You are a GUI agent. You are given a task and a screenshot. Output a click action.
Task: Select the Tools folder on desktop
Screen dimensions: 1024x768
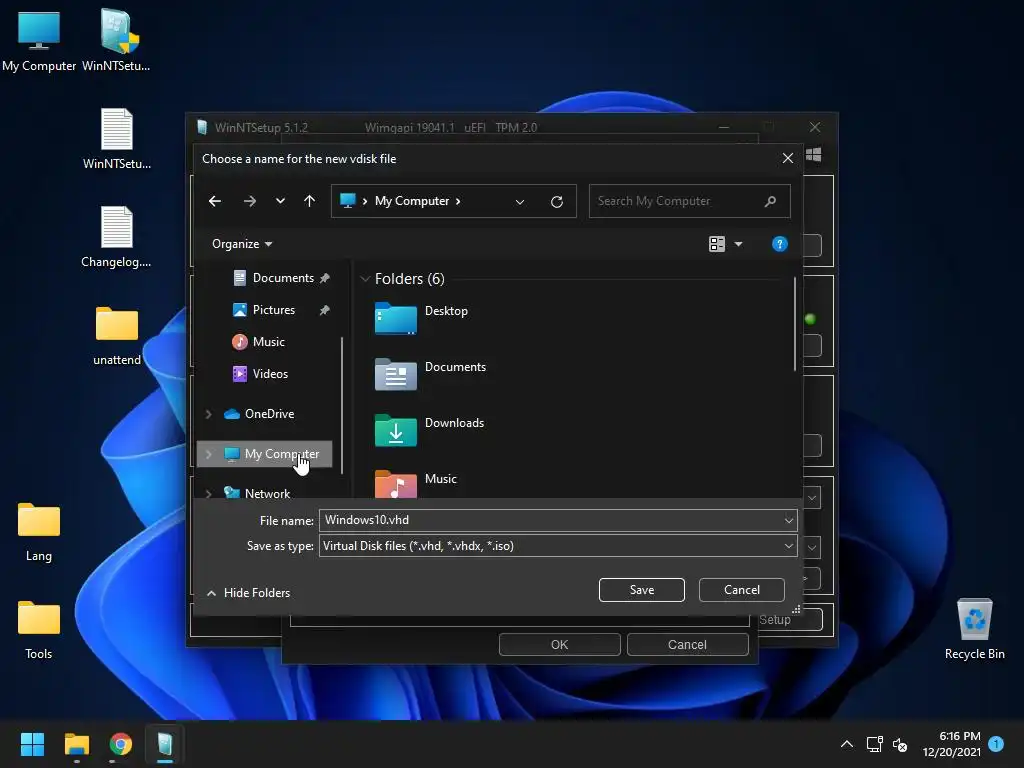click(39, 630)
